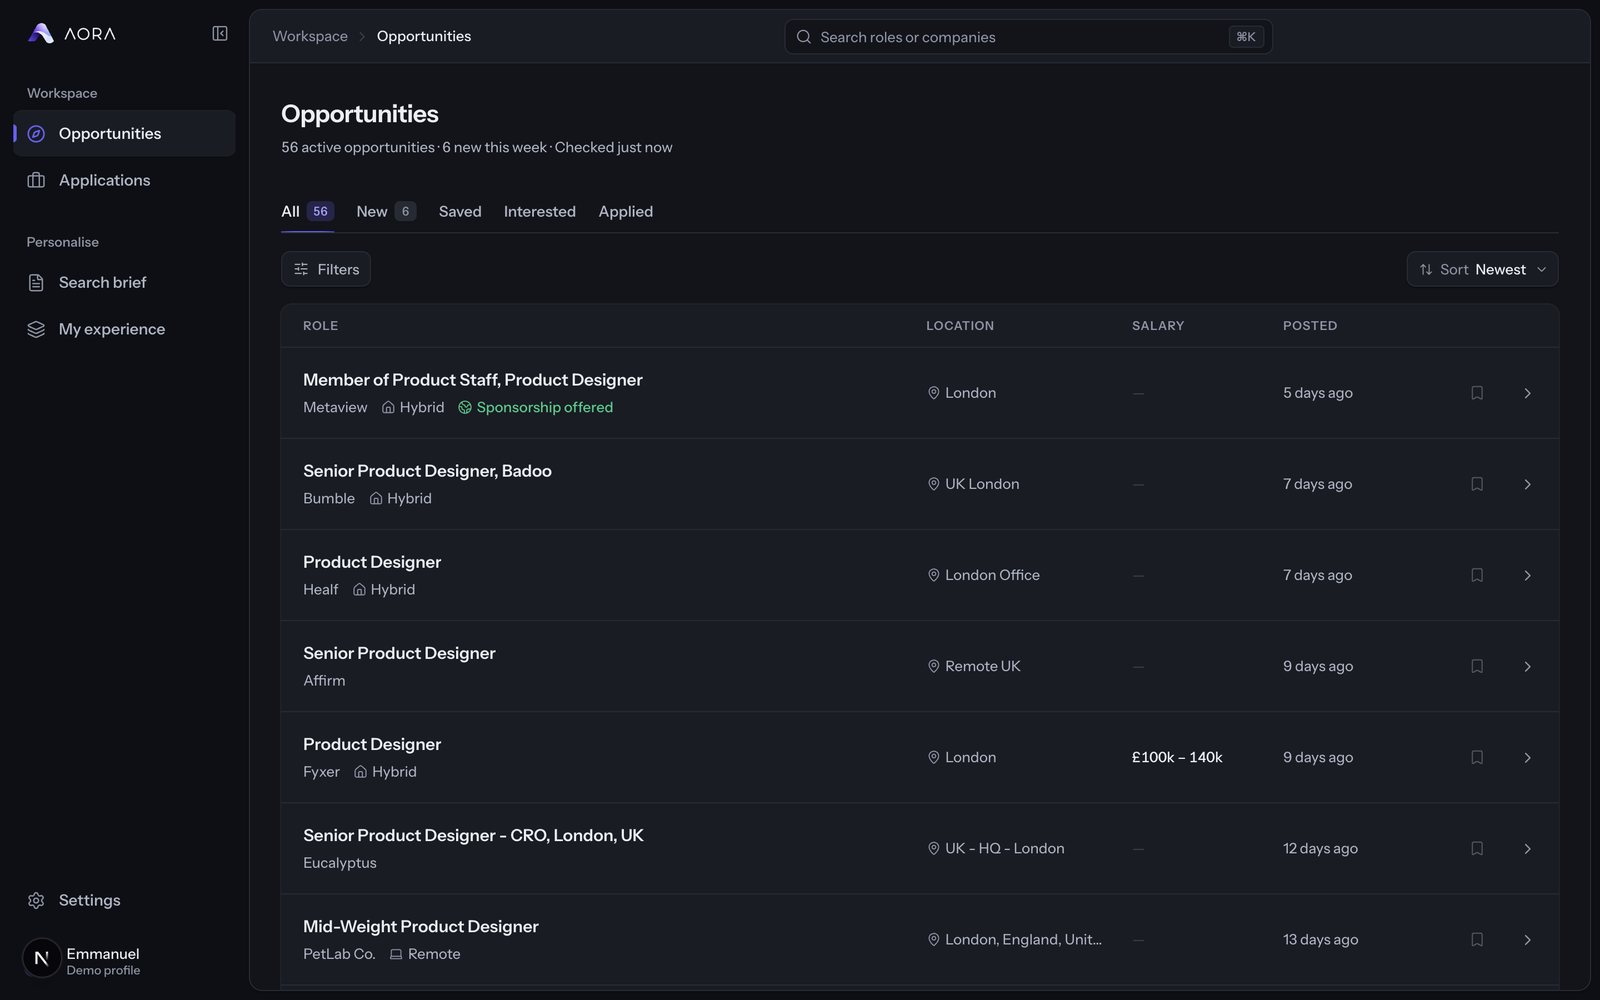Save the PetLab Mid-Weight Designer role
Image resolution: width=1600 pixels, height=1000 pixels.
click(1477, 939)
